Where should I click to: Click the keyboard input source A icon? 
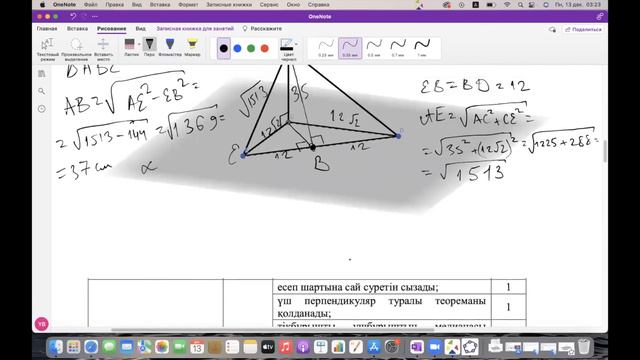coord(476,4)
